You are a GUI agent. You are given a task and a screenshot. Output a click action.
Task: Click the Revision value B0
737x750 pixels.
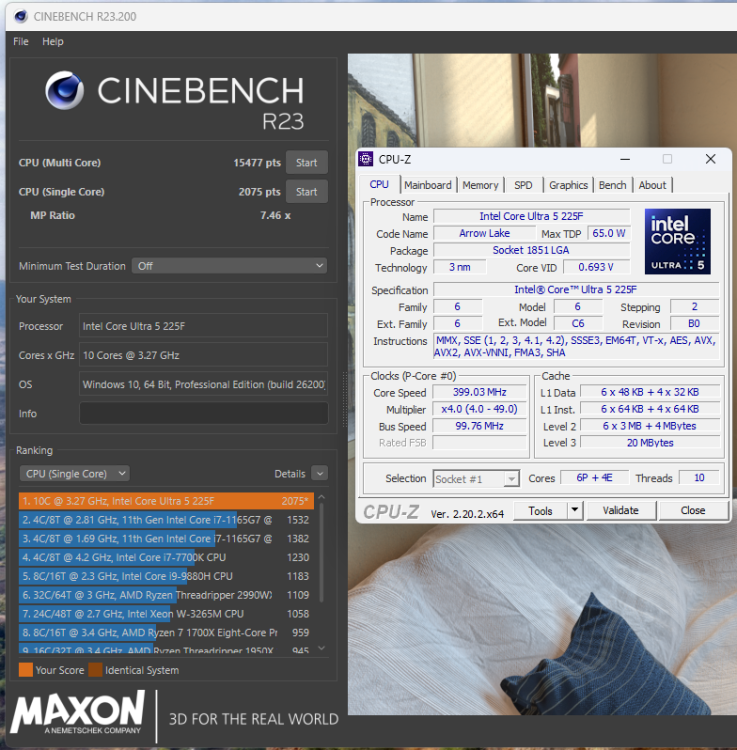click(694, 323)
